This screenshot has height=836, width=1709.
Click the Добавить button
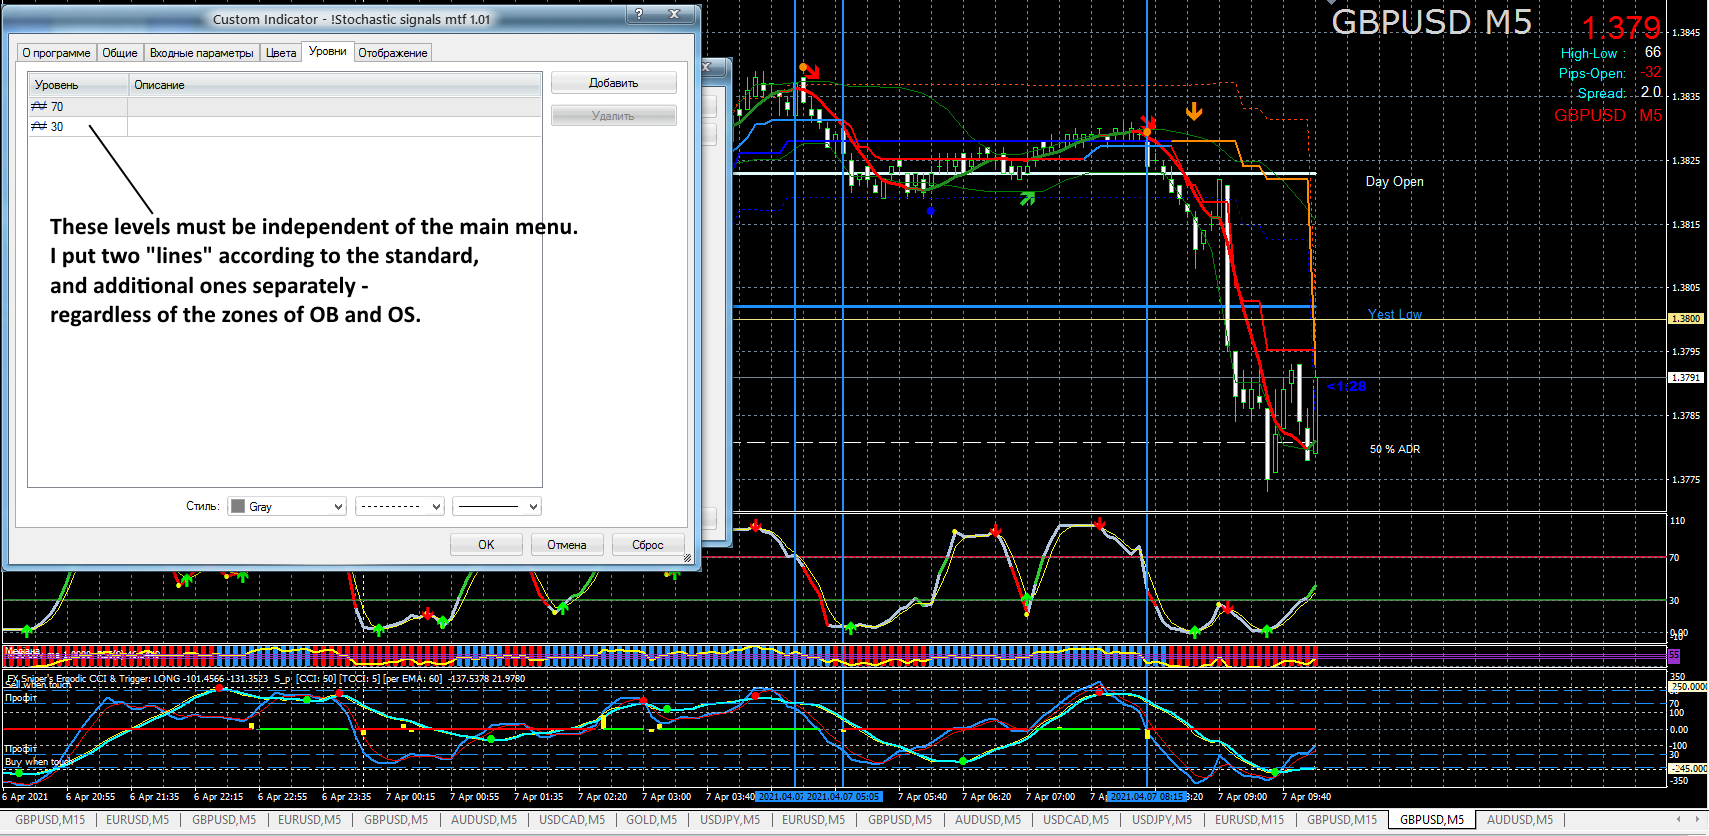click(x=614, y=83)
